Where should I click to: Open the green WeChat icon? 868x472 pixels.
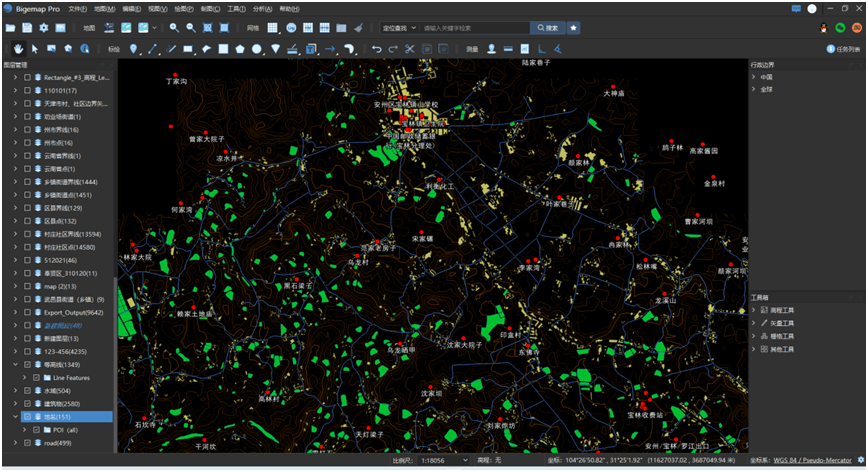(840, 28)
